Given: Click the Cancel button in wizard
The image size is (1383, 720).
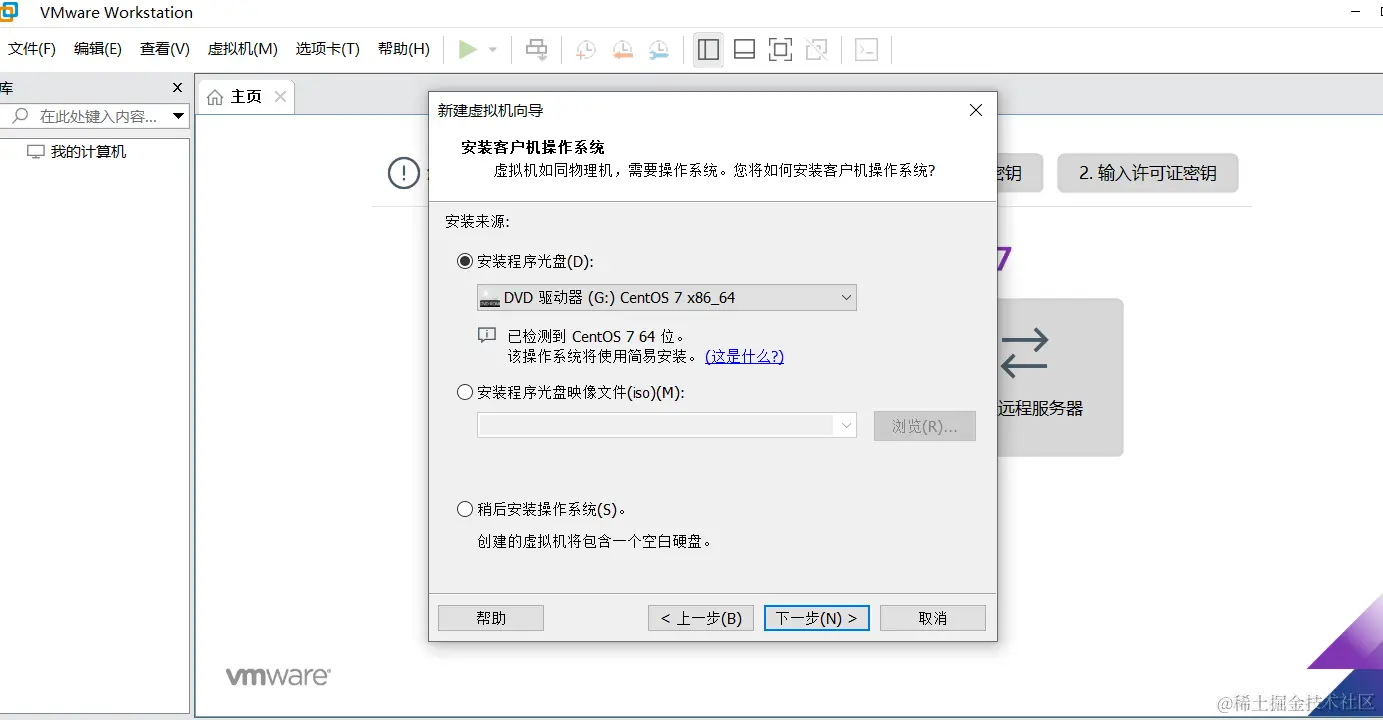Looking at the screenshot, I should tap(933, 618).
